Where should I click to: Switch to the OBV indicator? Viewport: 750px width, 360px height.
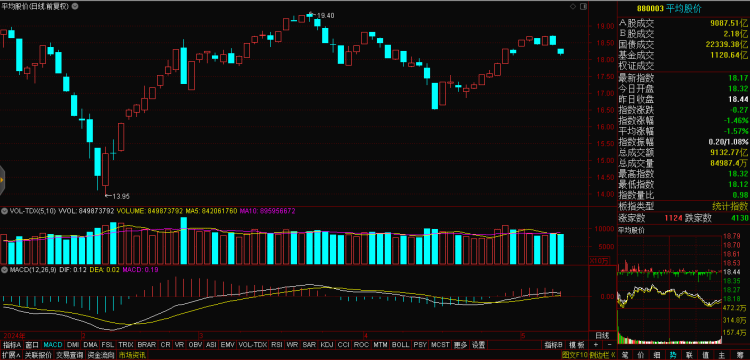[195, 344]
